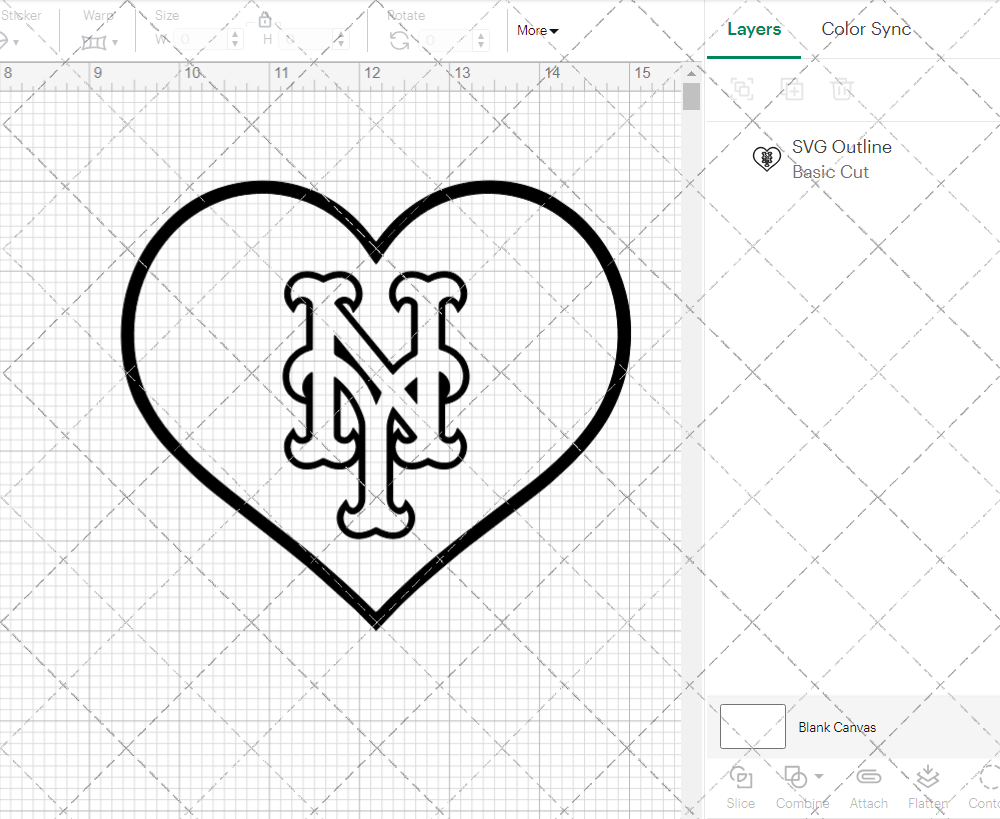
Task: Click the Delete layer trash icon
Action: (x=842, y=89)
